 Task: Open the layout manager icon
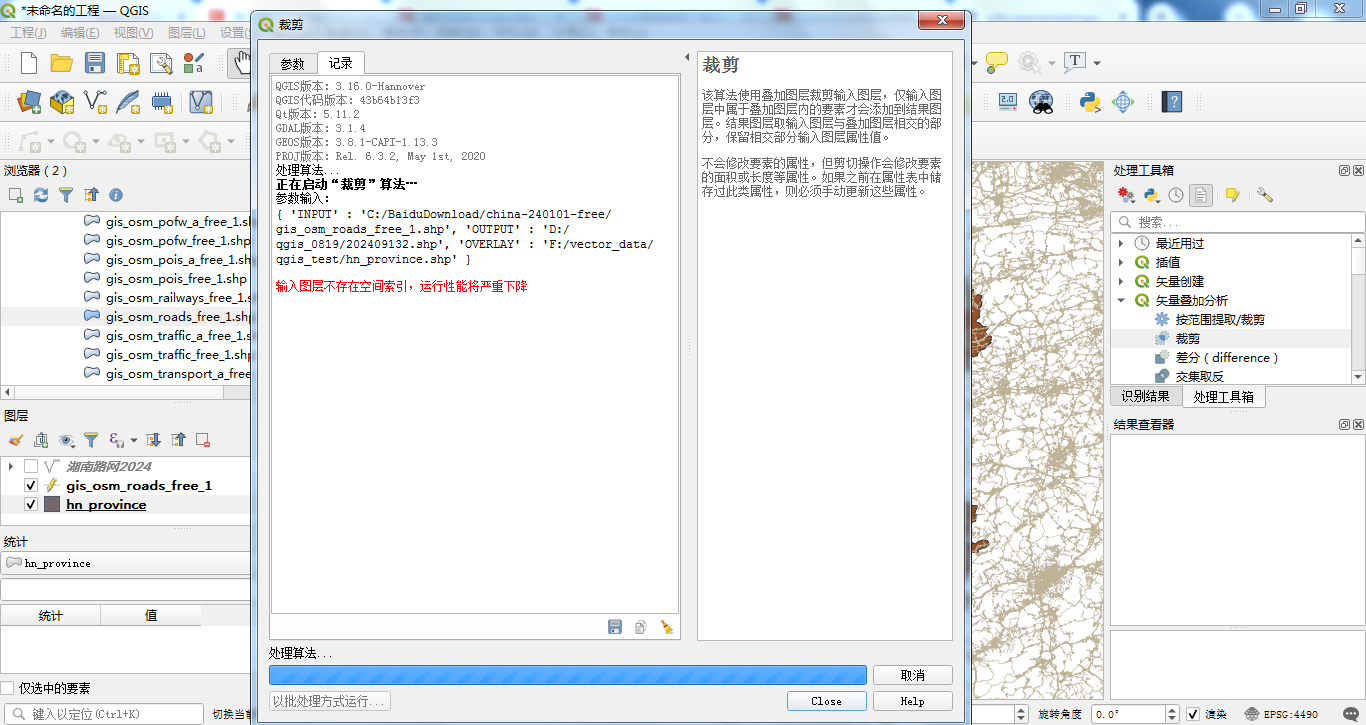coord(161,63)
